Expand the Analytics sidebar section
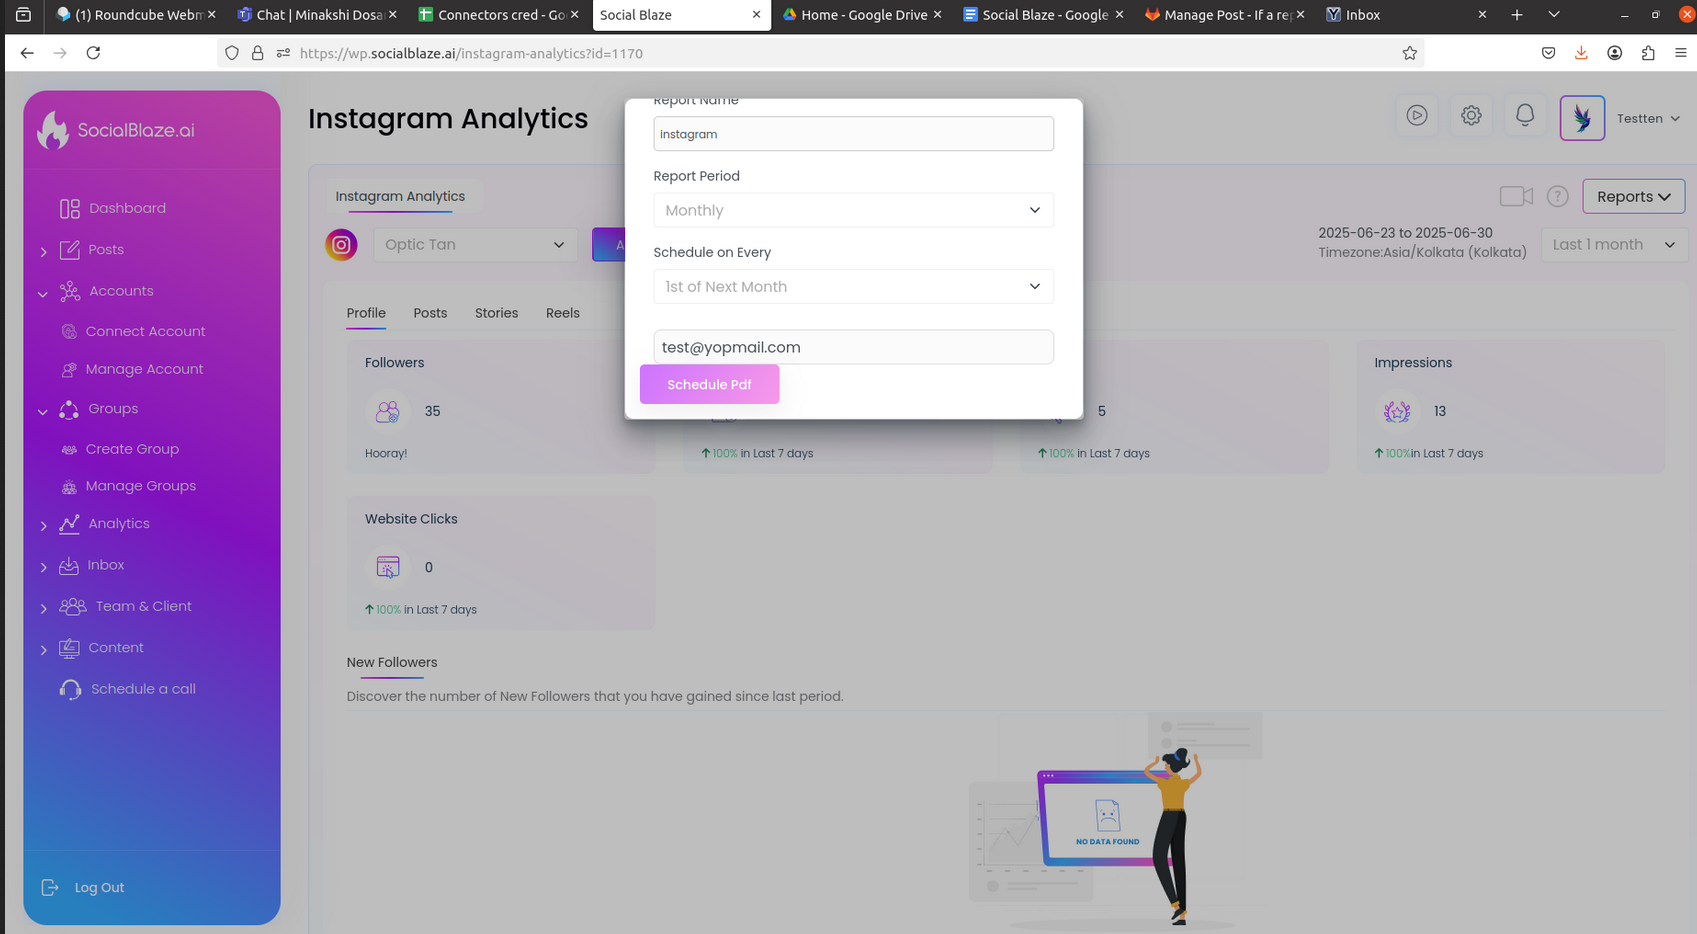The width and height of the screenshot is (1697, 934). (x=43, y=526)
